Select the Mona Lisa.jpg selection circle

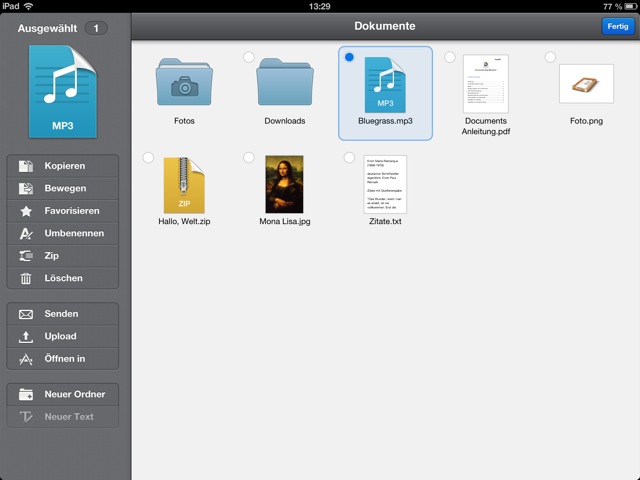tap(249, 158)
